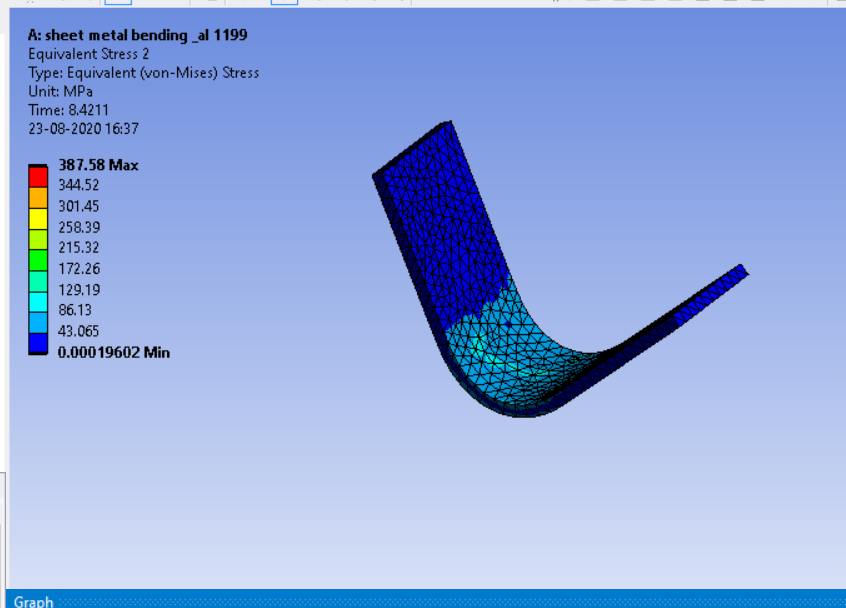Click the orange band in the stress legend
This screenshot has width=846, height=608.
38,197
